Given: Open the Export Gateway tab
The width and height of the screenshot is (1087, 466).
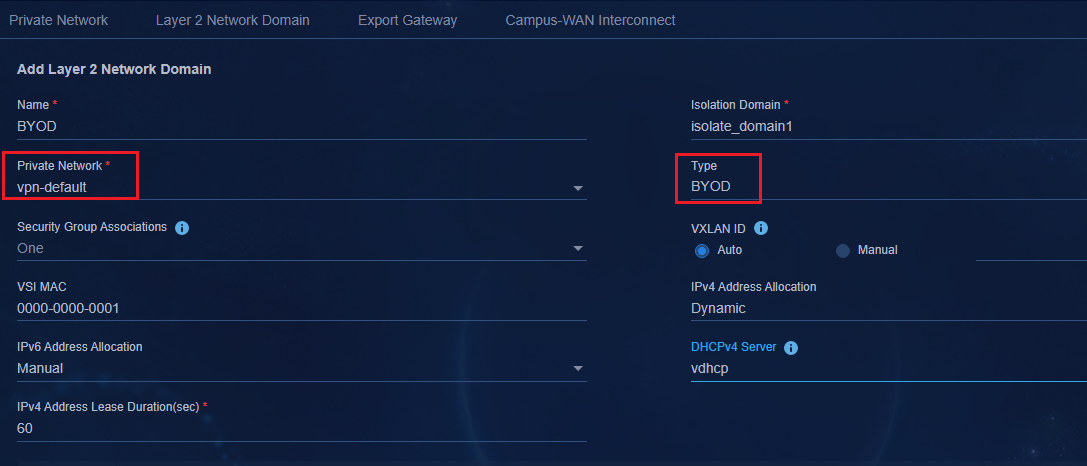Looking at the screenshot, I should (x=408, y=20).
